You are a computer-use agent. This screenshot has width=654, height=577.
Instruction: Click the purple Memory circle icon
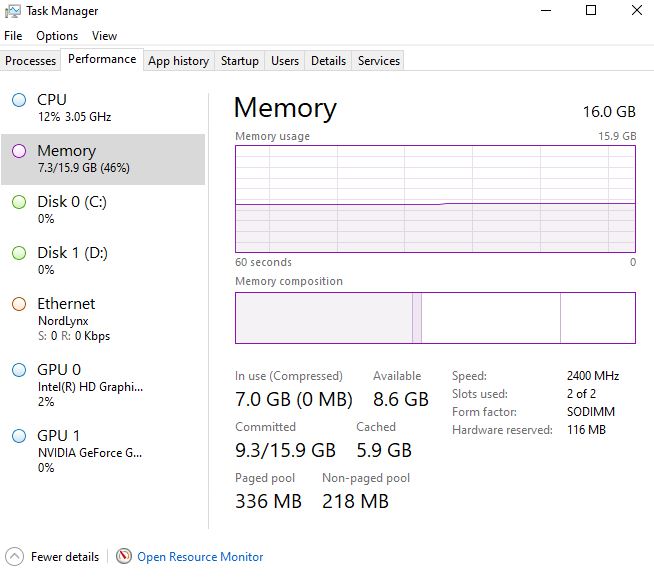[19, 151]
